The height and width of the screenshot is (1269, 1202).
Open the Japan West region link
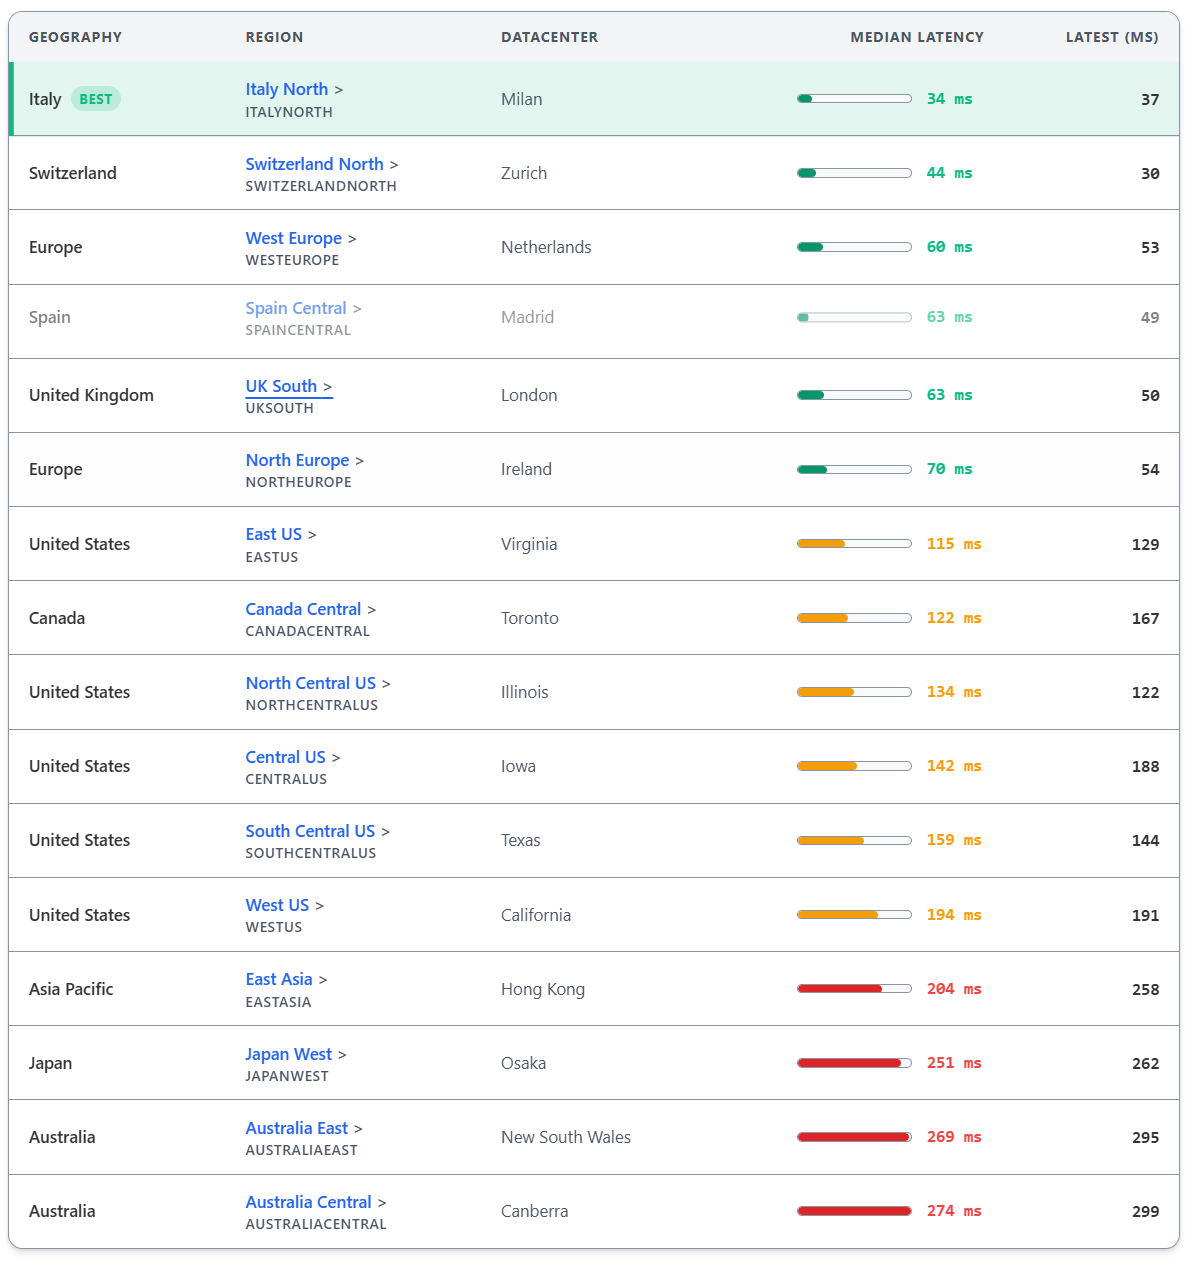tap(288, 1054)
